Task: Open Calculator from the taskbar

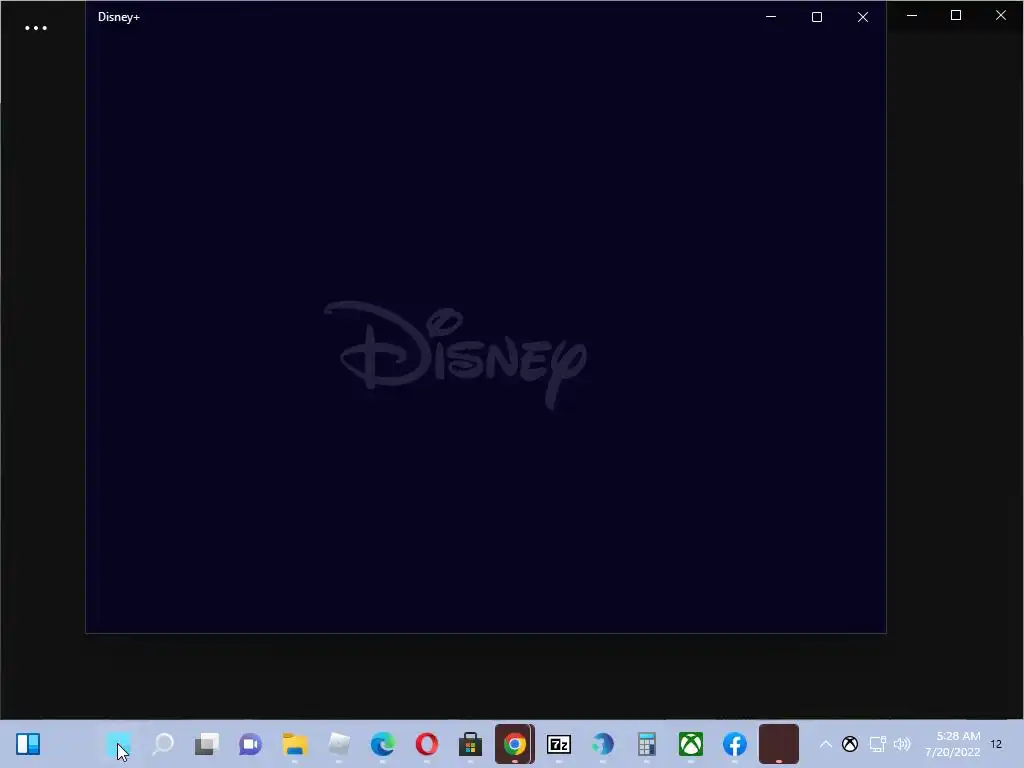Action: tap(647, 744)
